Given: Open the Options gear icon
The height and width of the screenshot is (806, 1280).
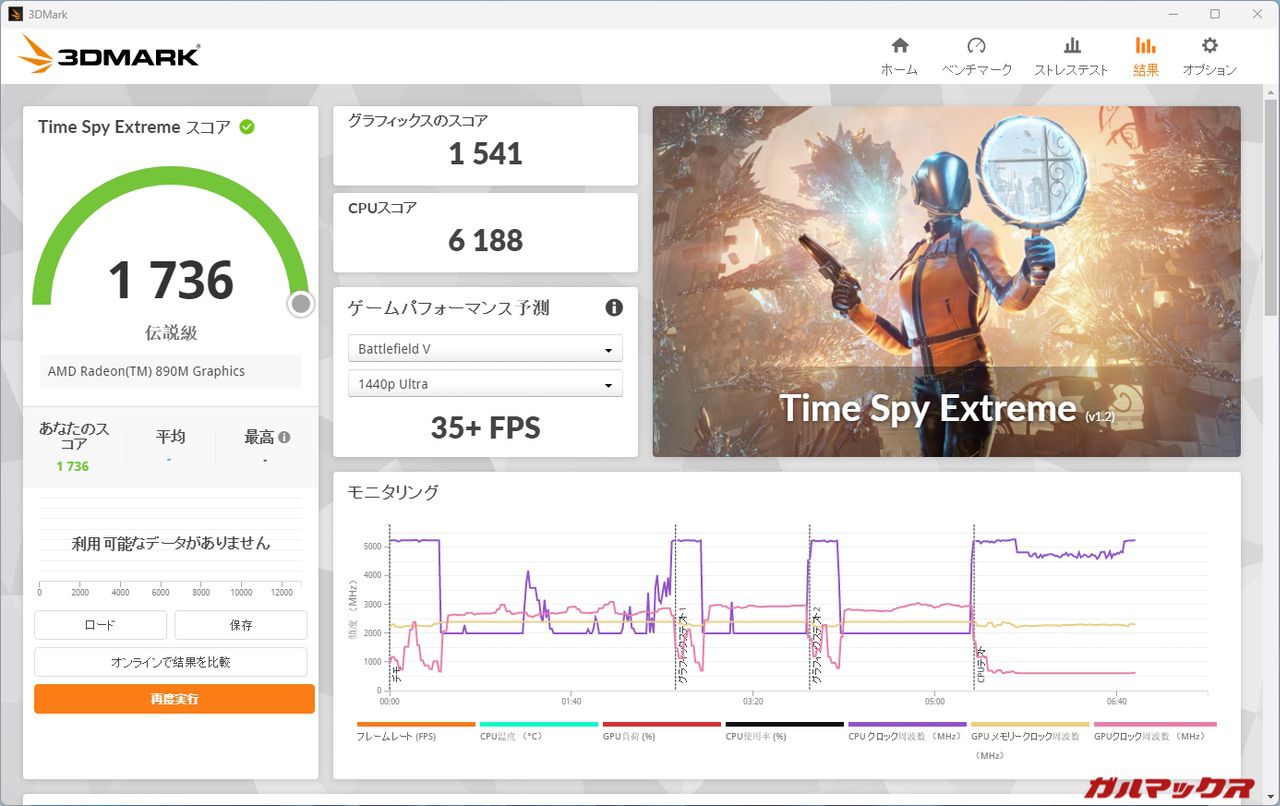Looking at the screenshot, I should tap(1209, 46).
